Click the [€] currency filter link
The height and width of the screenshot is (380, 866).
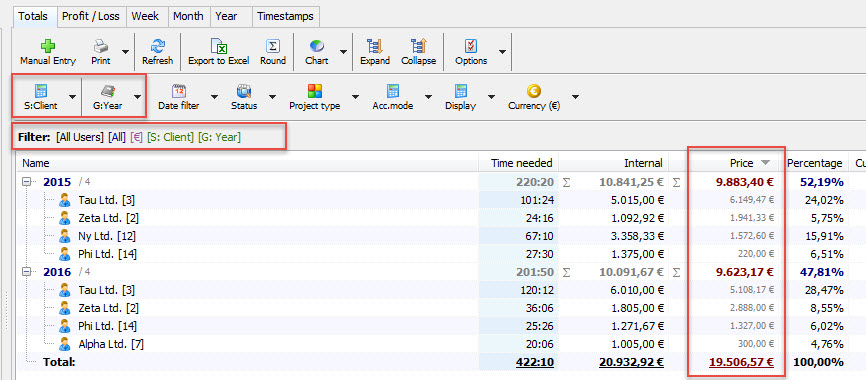[136, 137]
